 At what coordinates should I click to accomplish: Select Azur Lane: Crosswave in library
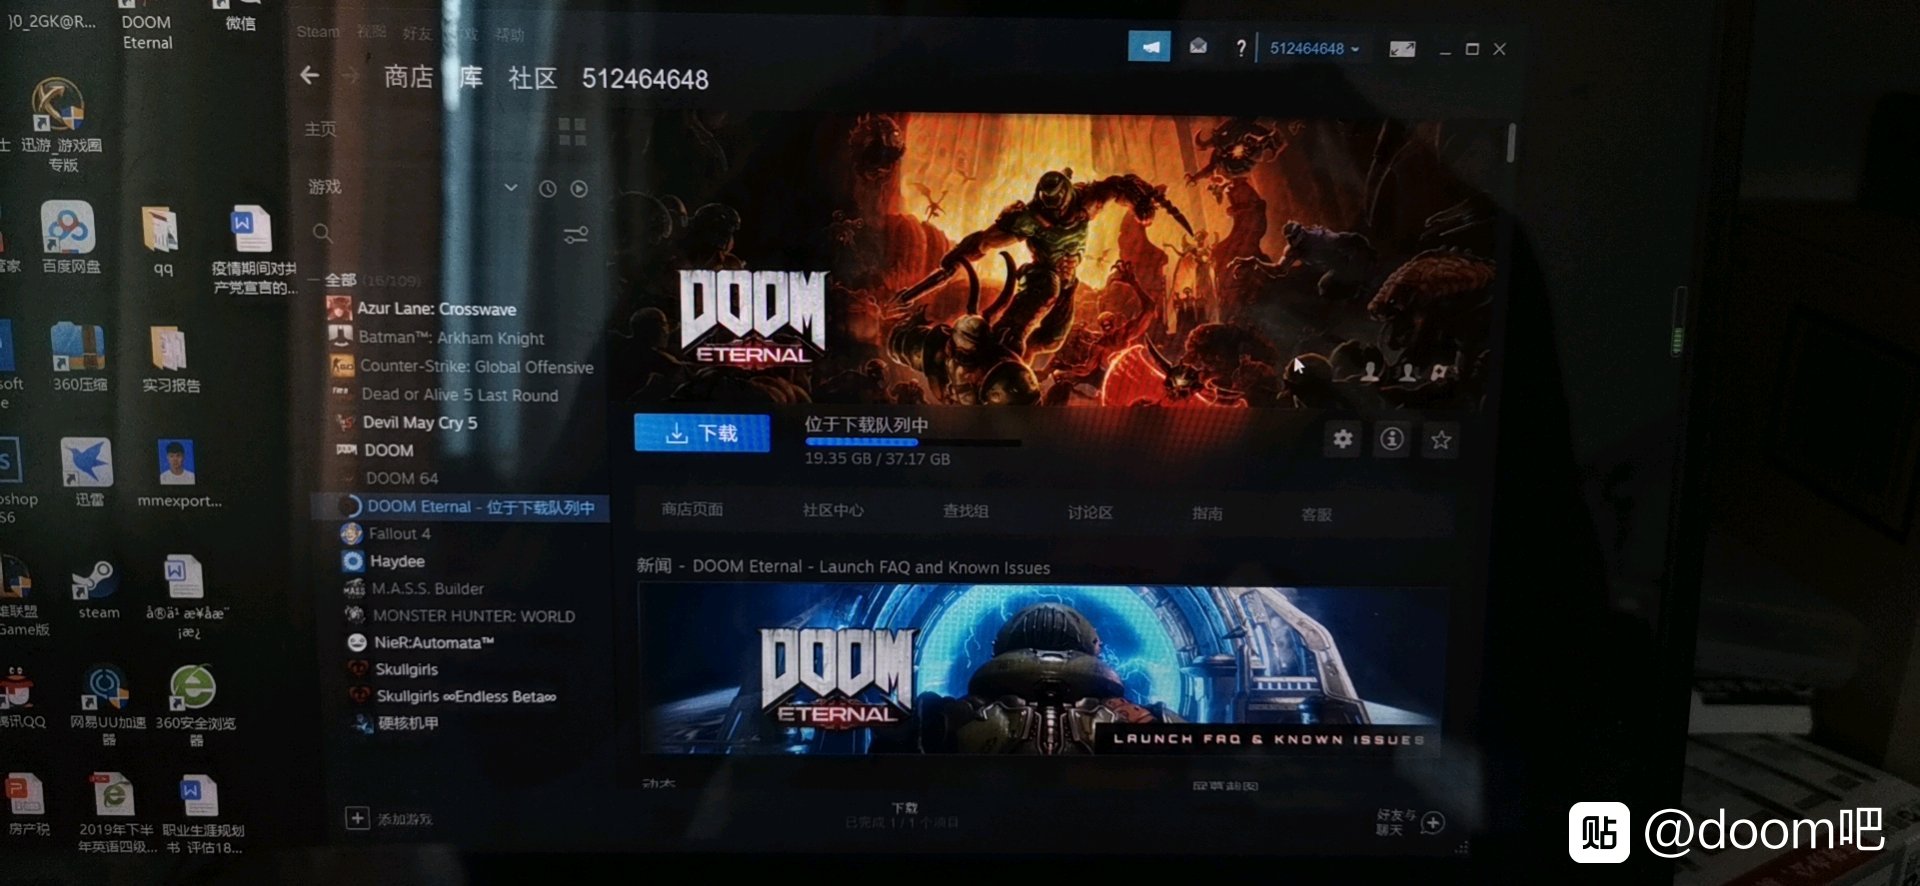(436, 309)
